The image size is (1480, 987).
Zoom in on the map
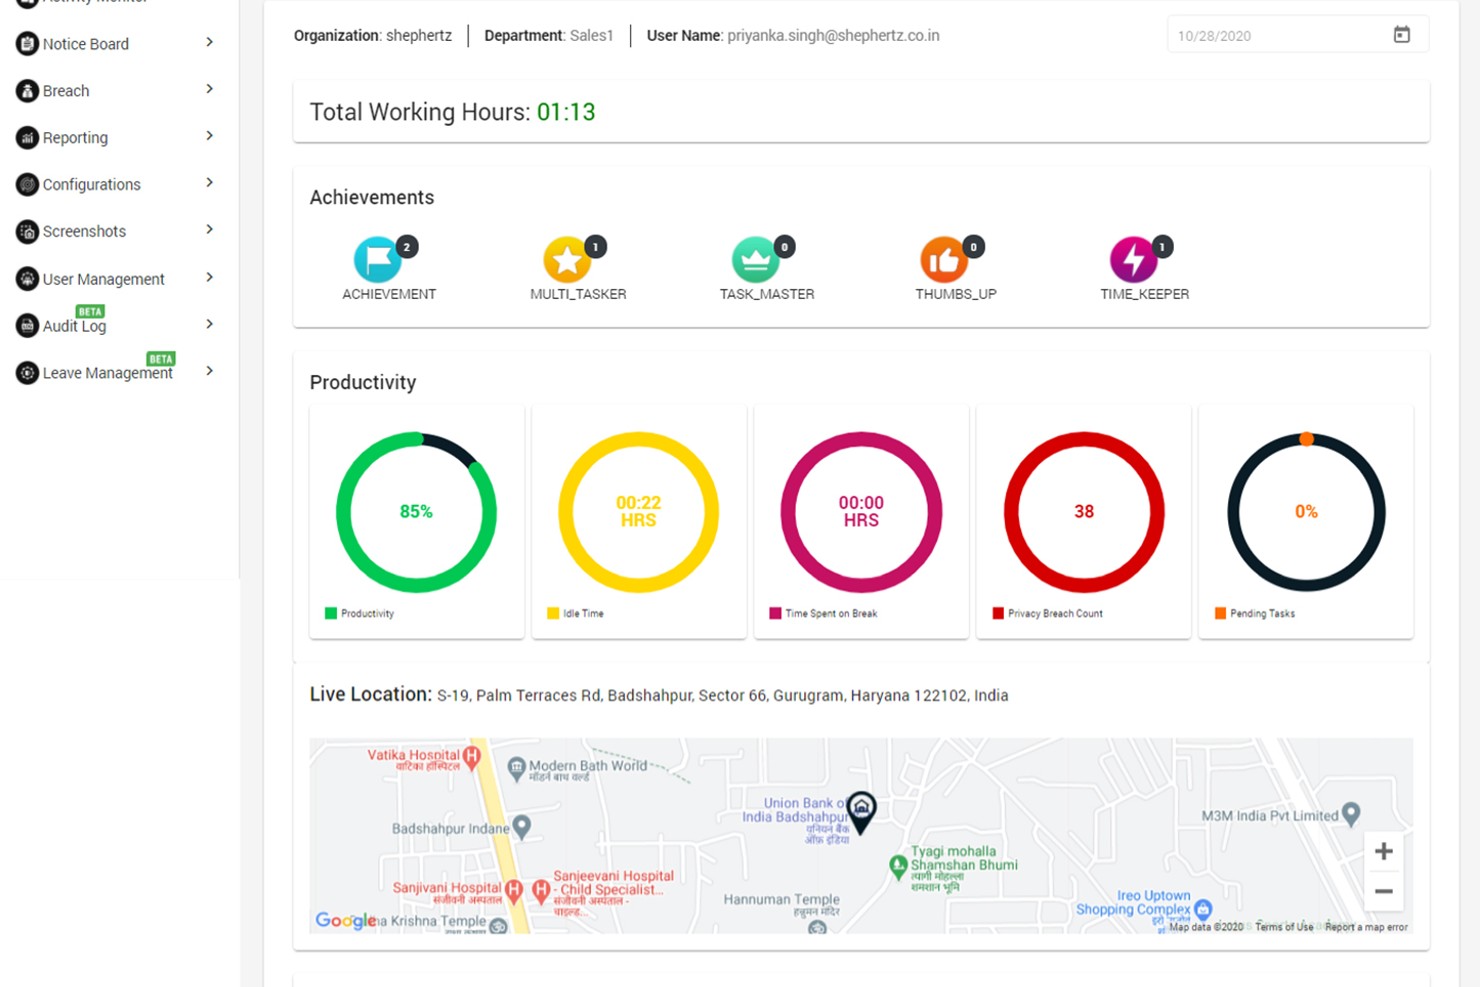click(1384, 851)
